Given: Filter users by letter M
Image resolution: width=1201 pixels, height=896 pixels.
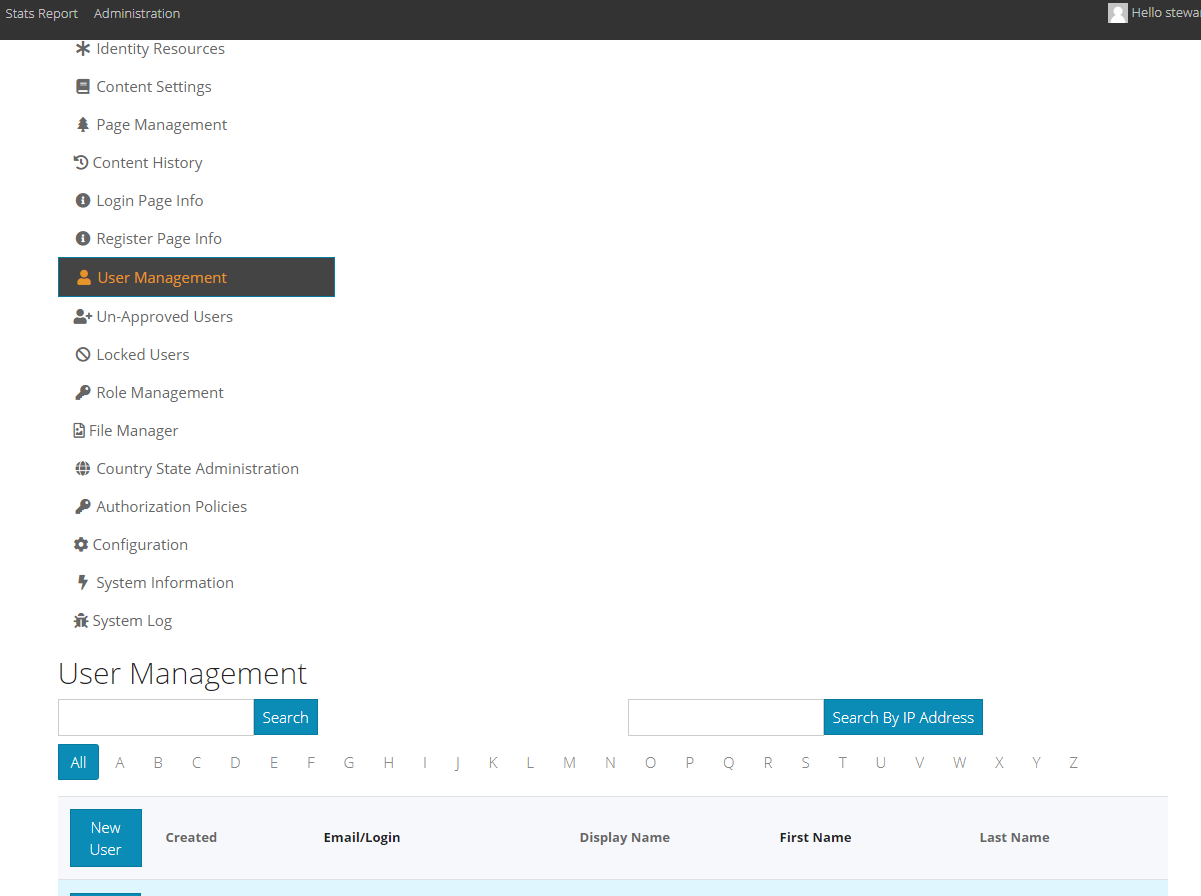Looking at the screenshot, I should [569, 762].
